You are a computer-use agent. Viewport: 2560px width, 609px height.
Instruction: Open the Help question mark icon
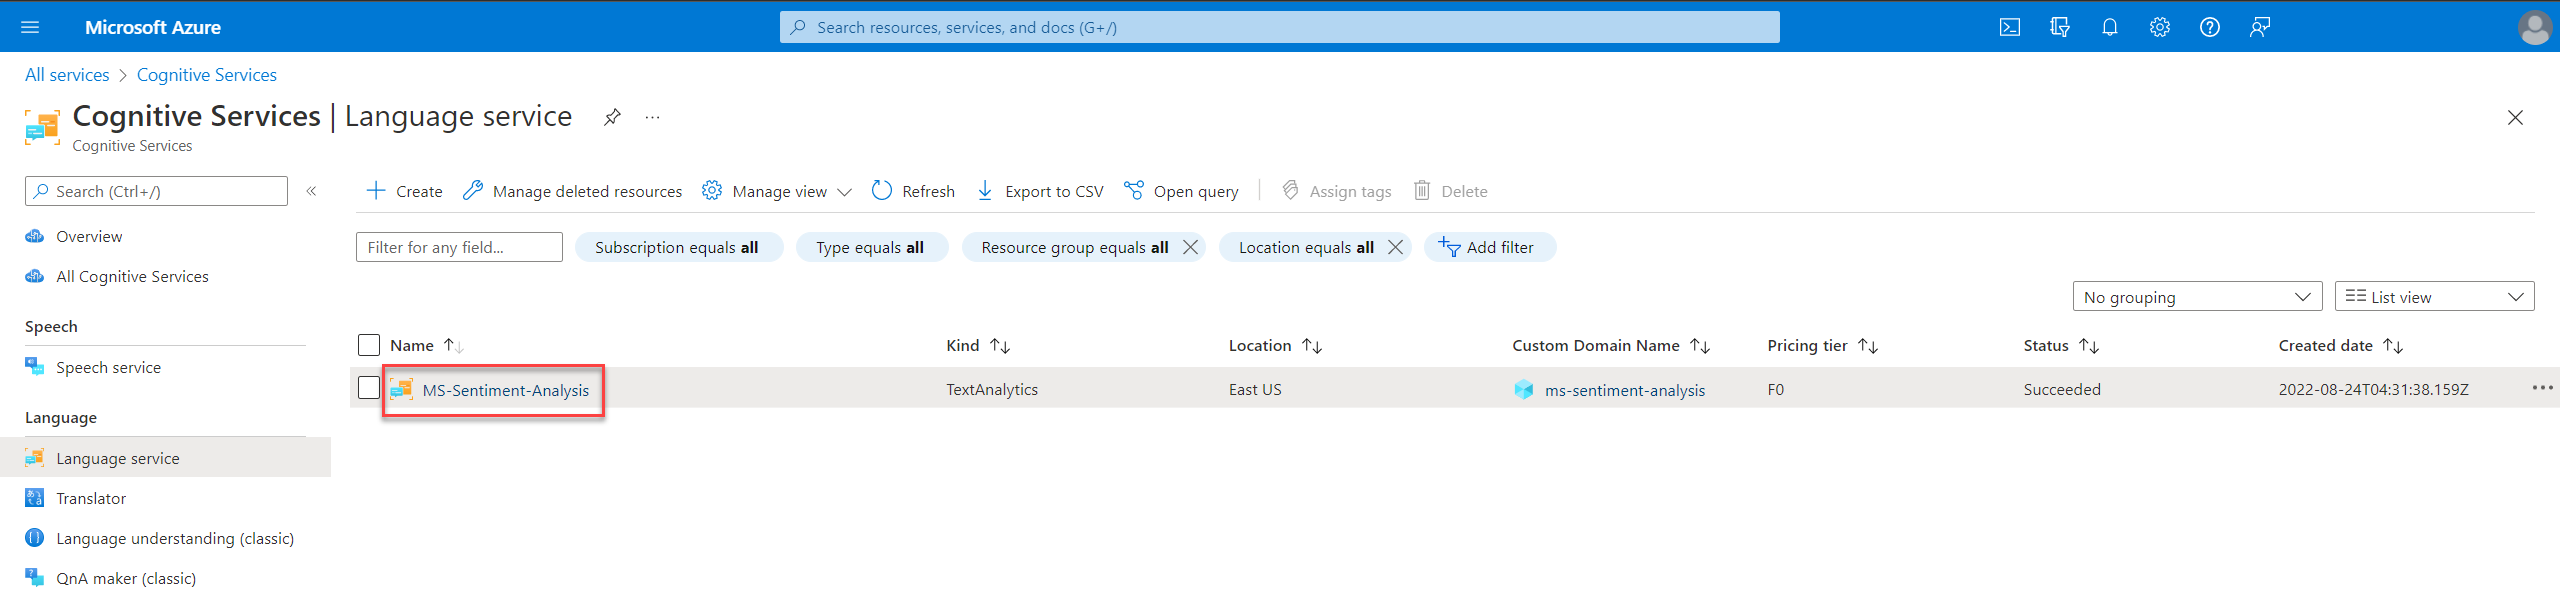2210,27
